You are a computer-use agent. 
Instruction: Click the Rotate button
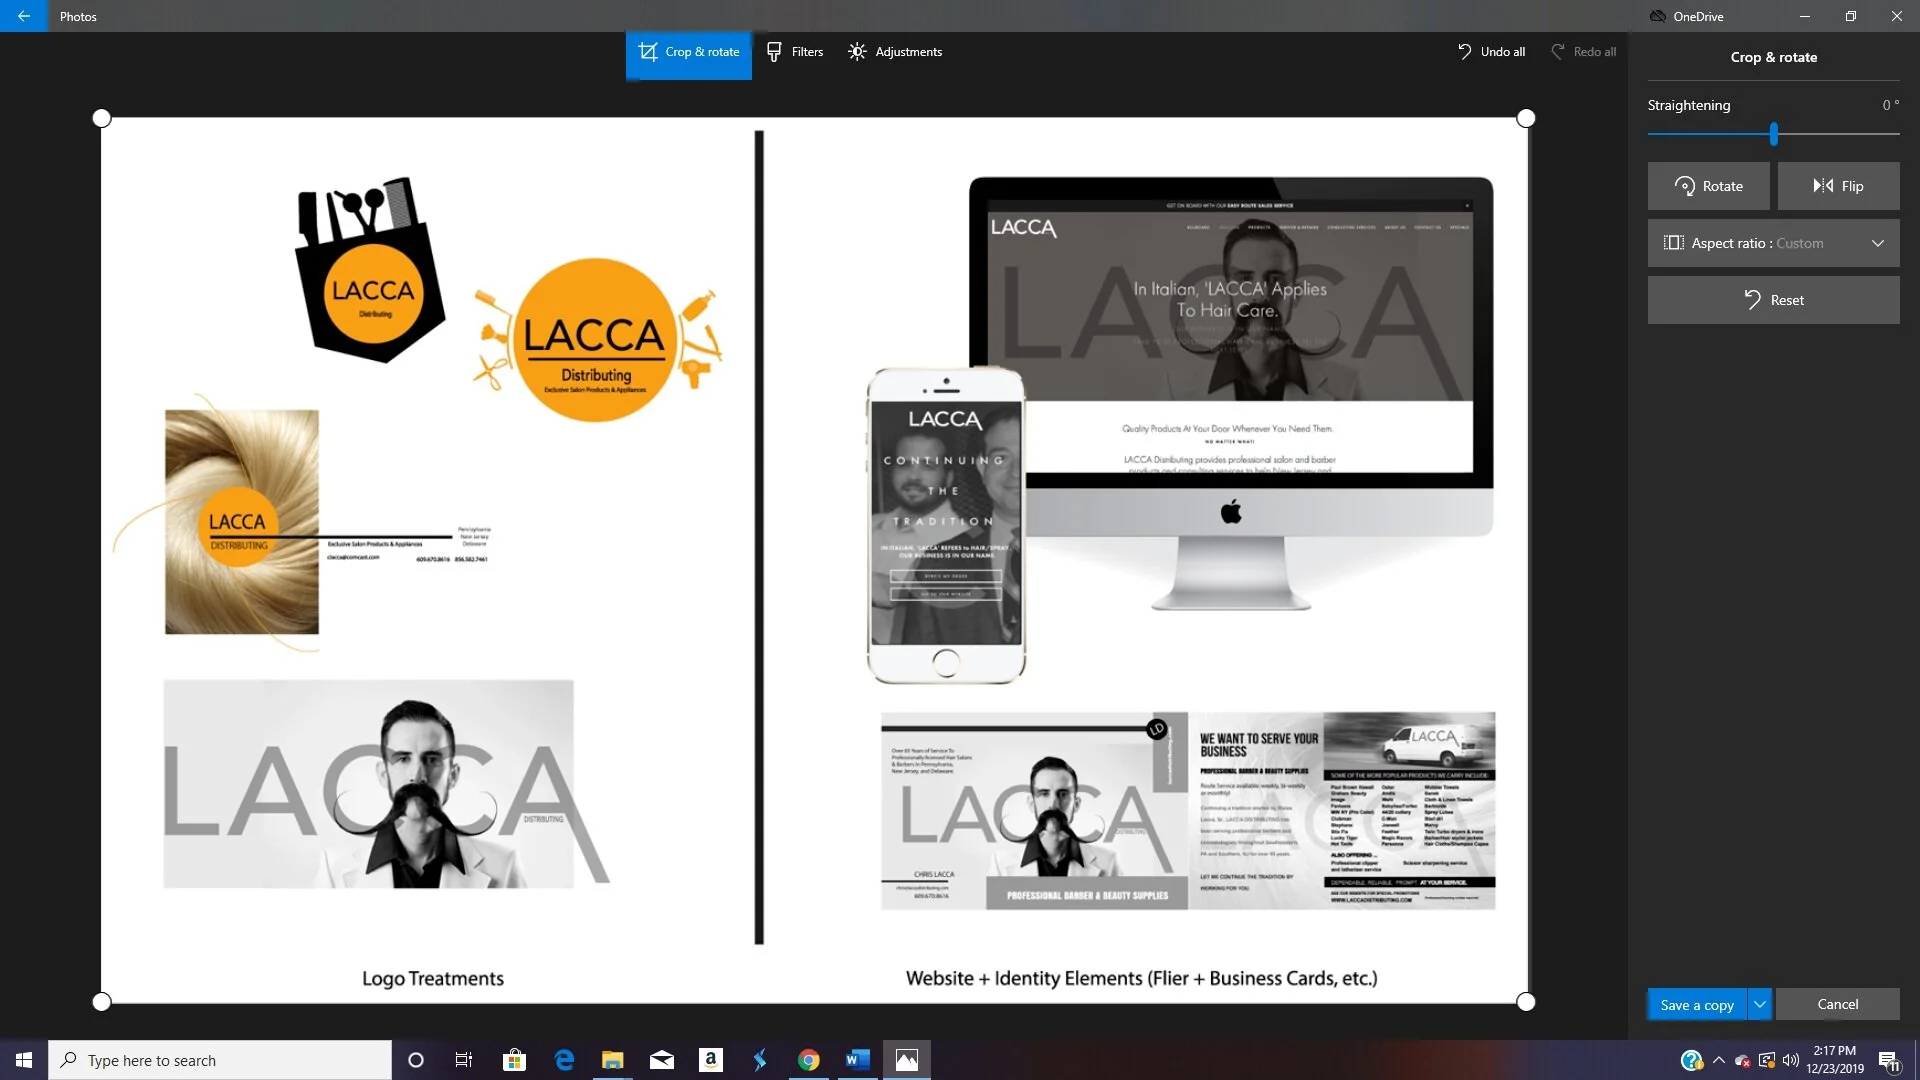1708,186
